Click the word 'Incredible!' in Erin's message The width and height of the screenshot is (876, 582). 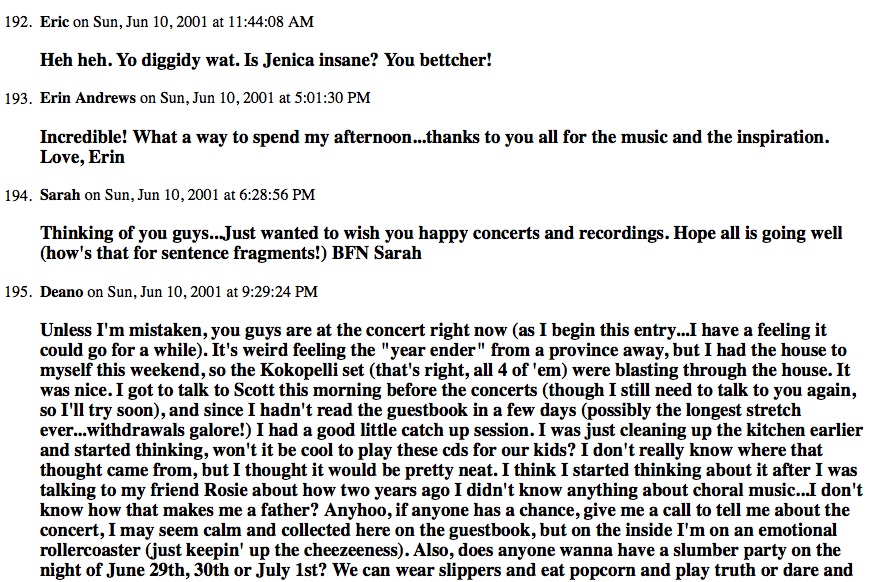click(x=84, y=137)
